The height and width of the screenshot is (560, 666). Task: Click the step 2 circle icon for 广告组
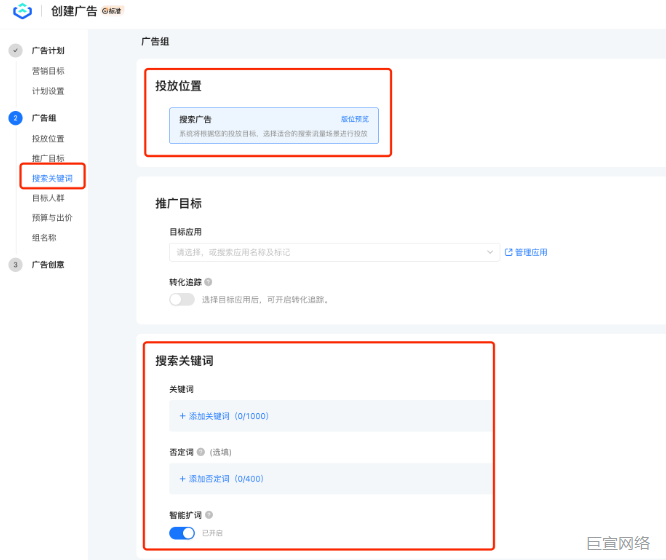(16, 118)
